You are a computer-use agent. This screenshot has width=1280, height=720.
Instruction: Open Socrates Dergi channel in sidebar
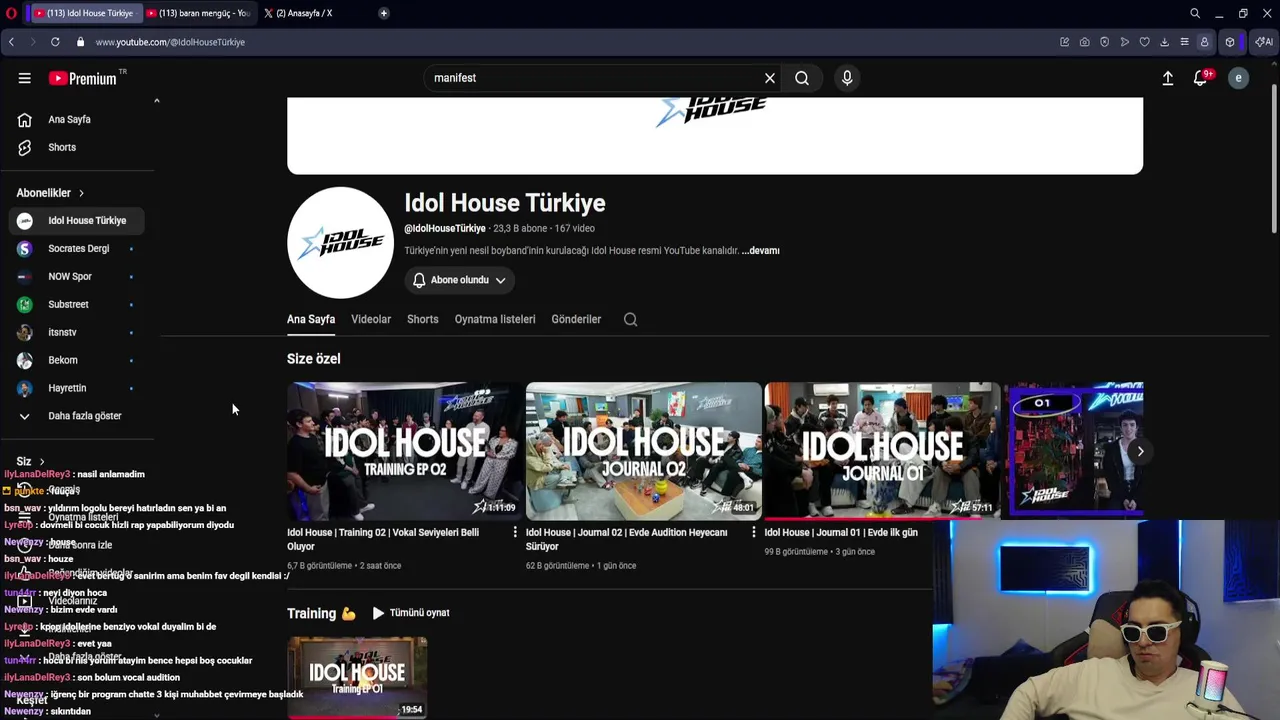point(76,249)
